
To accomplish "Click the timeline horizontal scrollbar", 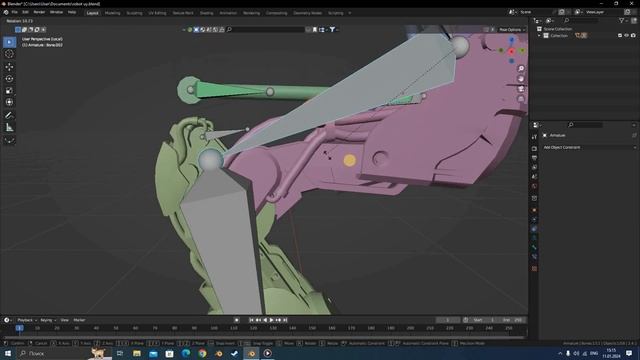I will click(263, 338).
